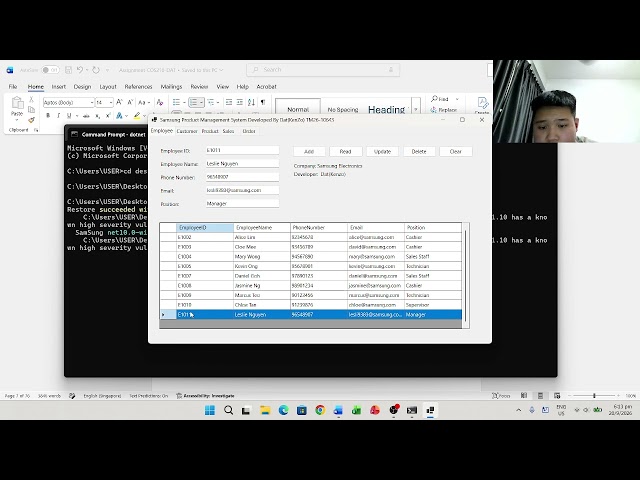Click Clear All Formatting icon
This screenshot has height=480, width=640.
[160, 102]
